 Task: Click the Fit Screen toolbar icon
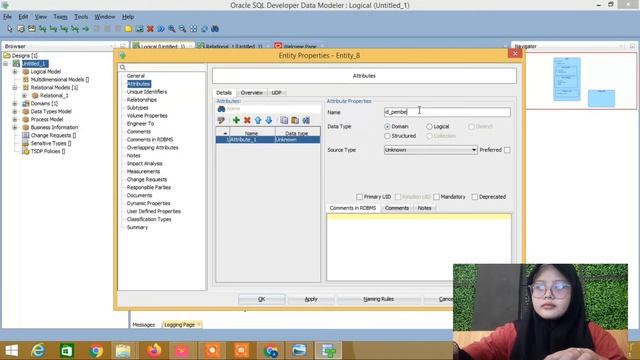coord(193,29)
